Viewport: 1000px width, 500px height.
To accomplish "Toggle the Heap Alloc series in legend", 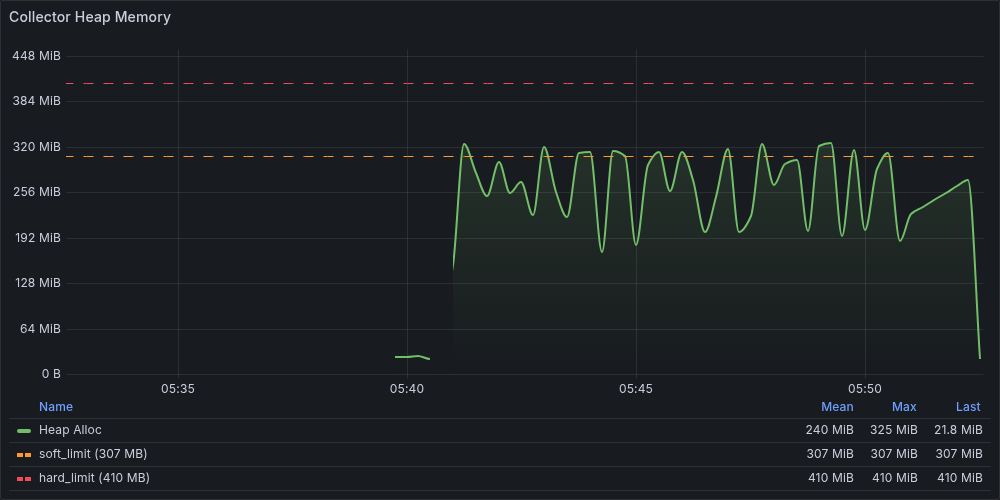I will pyautogui.click(x=70, y=430).
